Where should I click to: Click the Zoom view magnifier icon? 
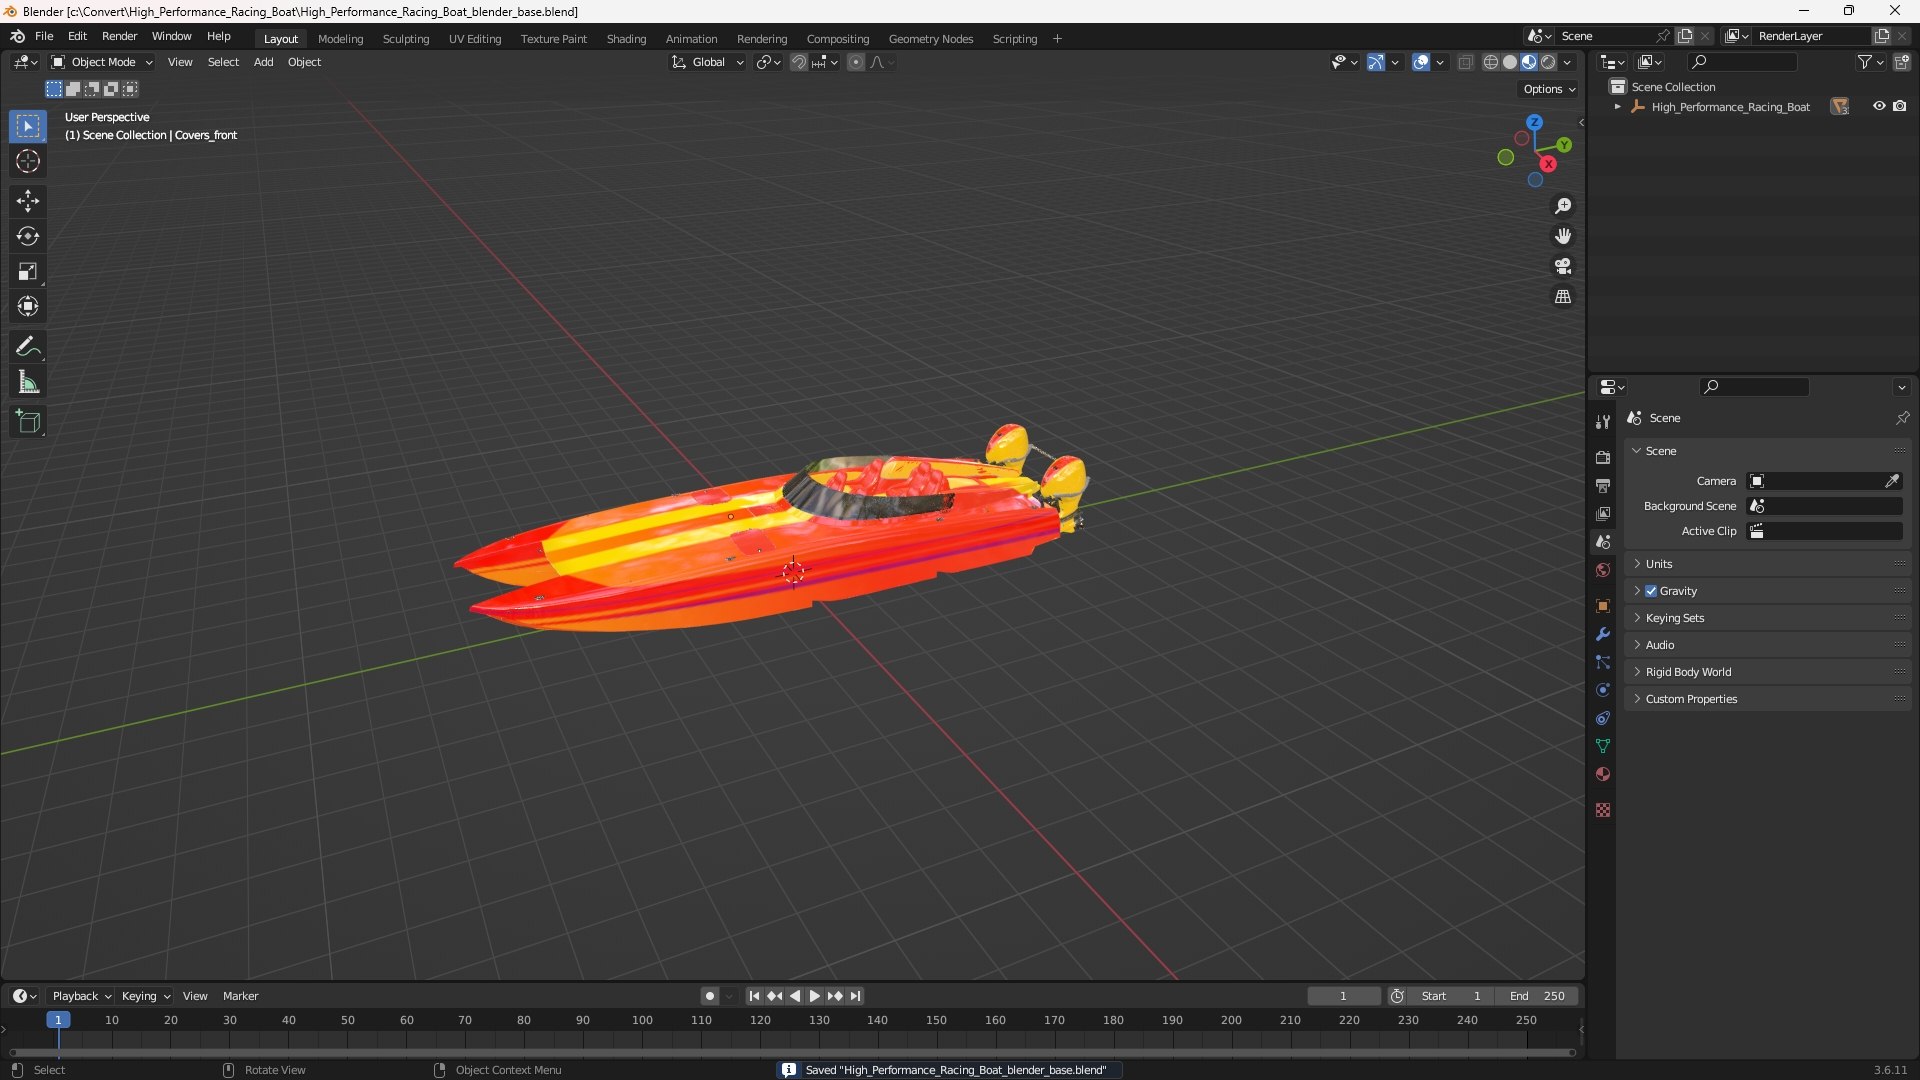click(x=1563, y=206)
